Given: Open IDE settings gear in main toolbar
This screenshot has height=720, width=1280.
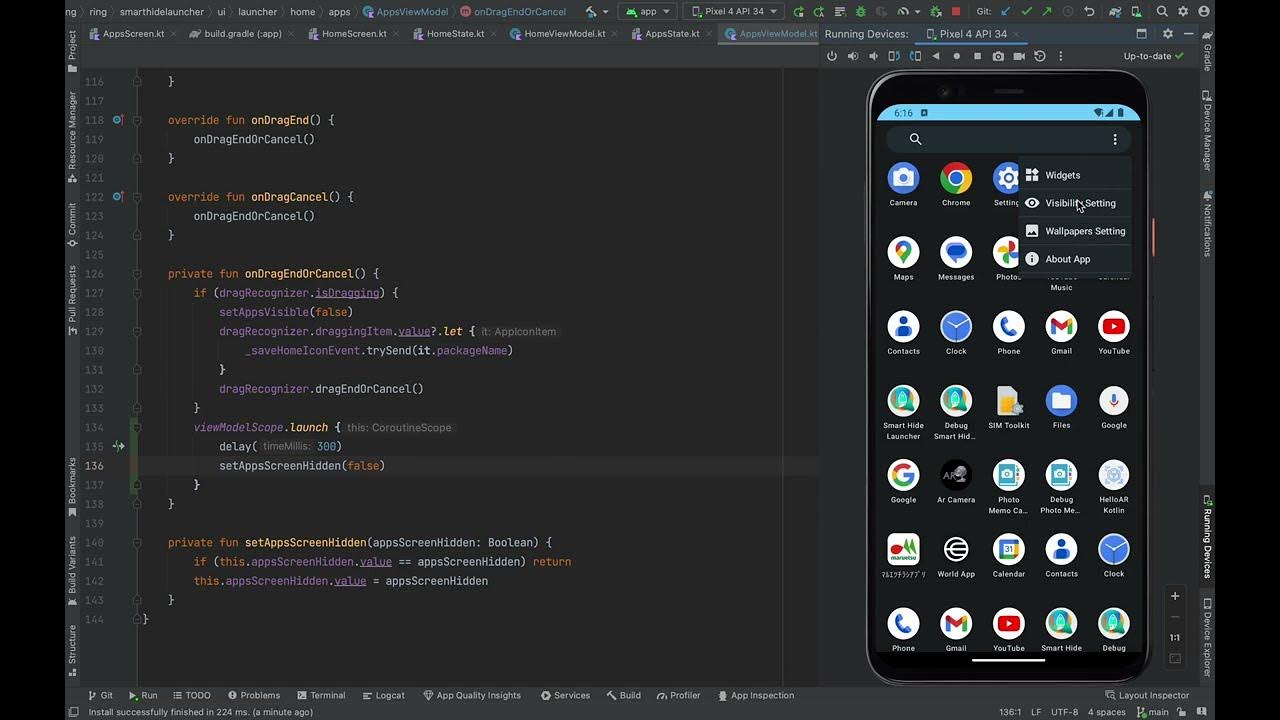Looking at the screenshot, I should (x=1183, y=12).
